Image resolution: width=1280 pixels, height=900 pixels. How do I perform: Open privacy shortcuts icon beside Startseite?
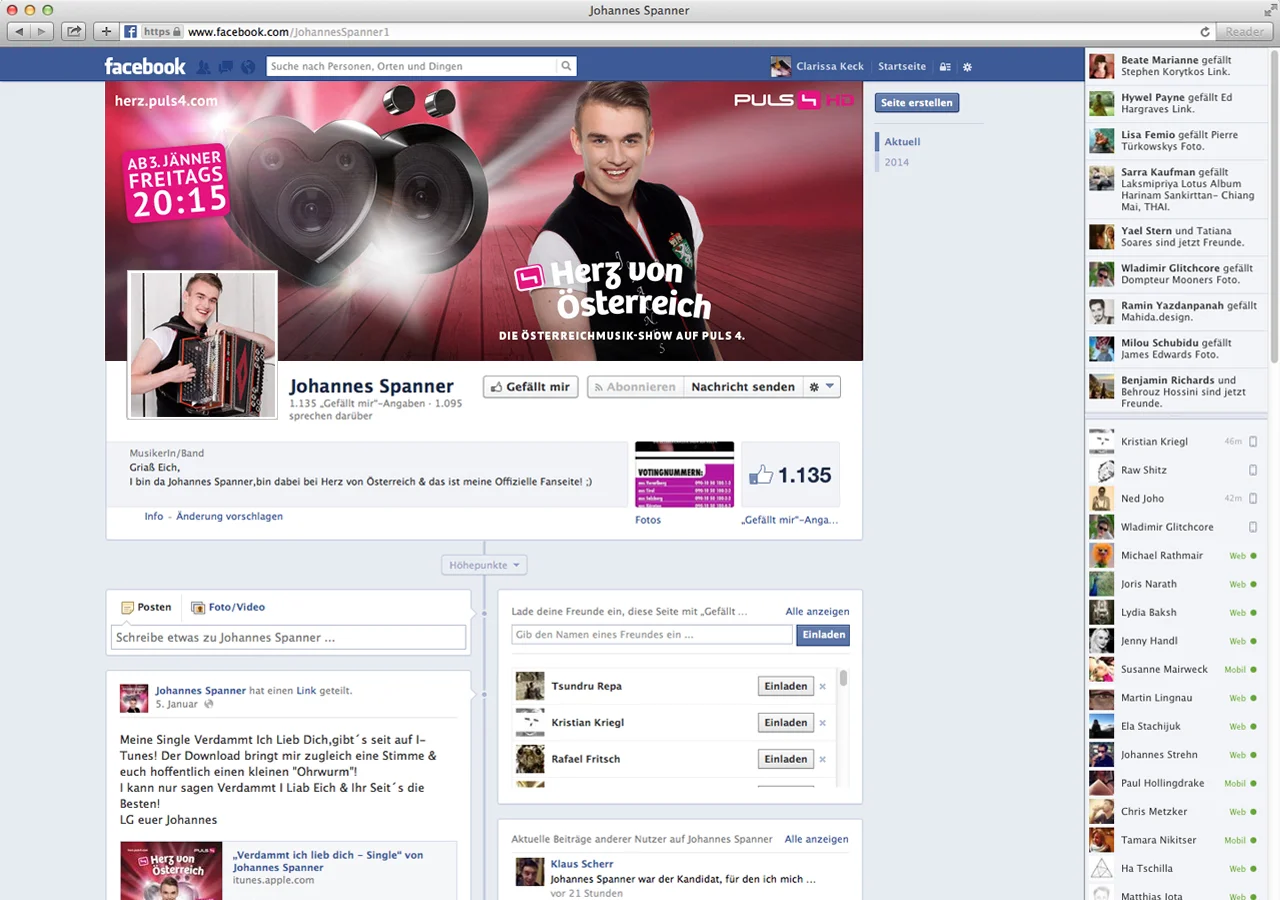[945, 67]
